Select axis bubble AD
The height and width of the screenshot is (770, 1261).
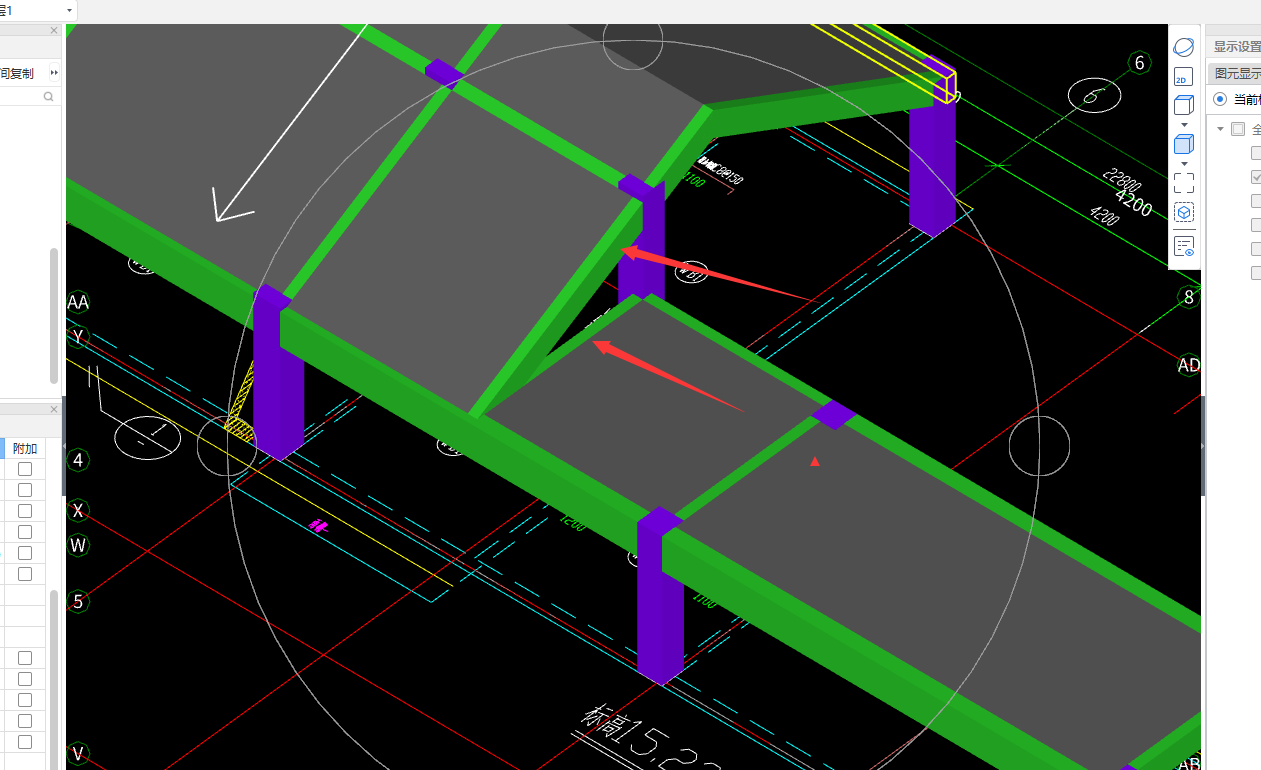(x=1189, y=365)
